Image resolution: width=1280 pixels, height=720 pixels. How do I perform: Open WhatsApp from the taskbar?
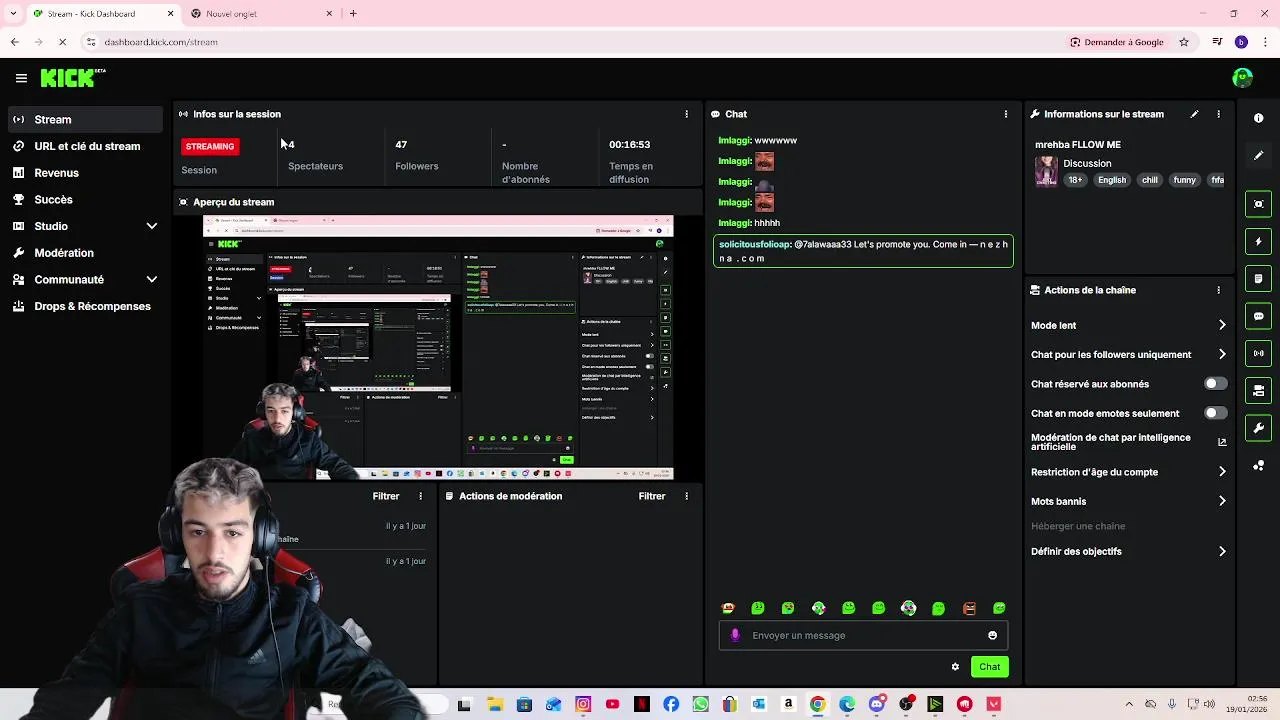coord(700,704)
